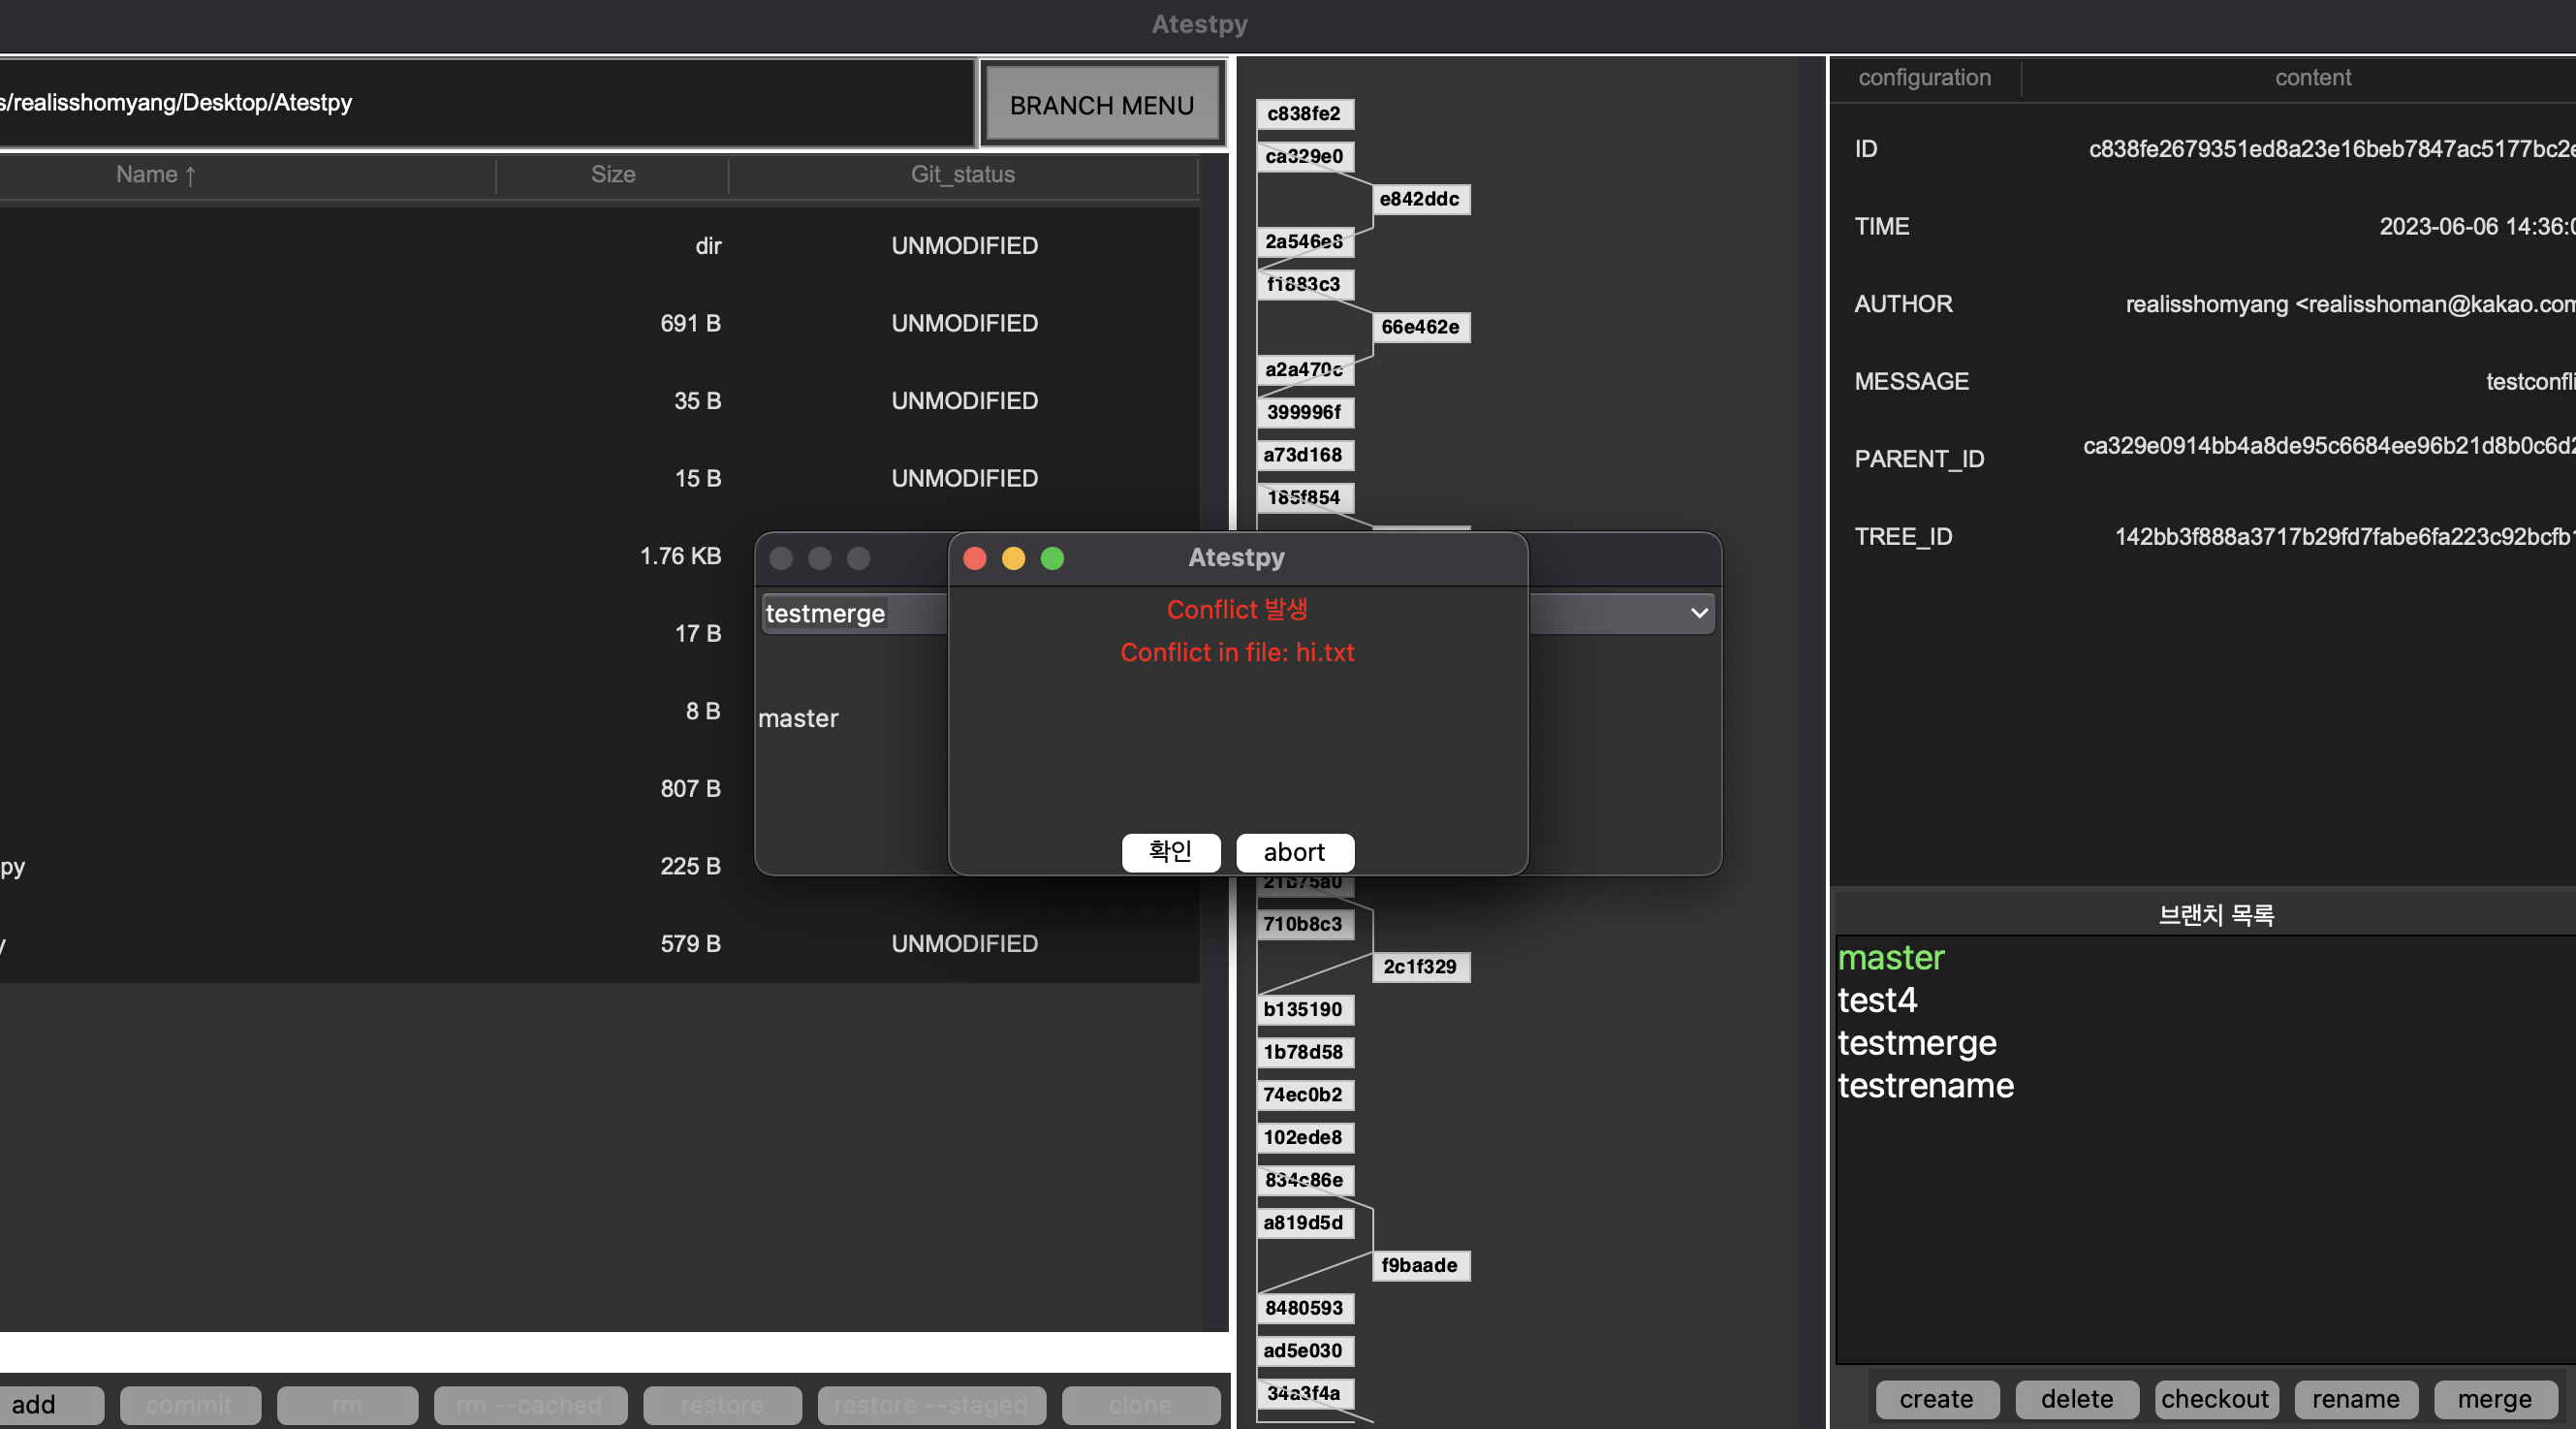
Task: Select commit node 8480593
Action: [1303, 1308]
